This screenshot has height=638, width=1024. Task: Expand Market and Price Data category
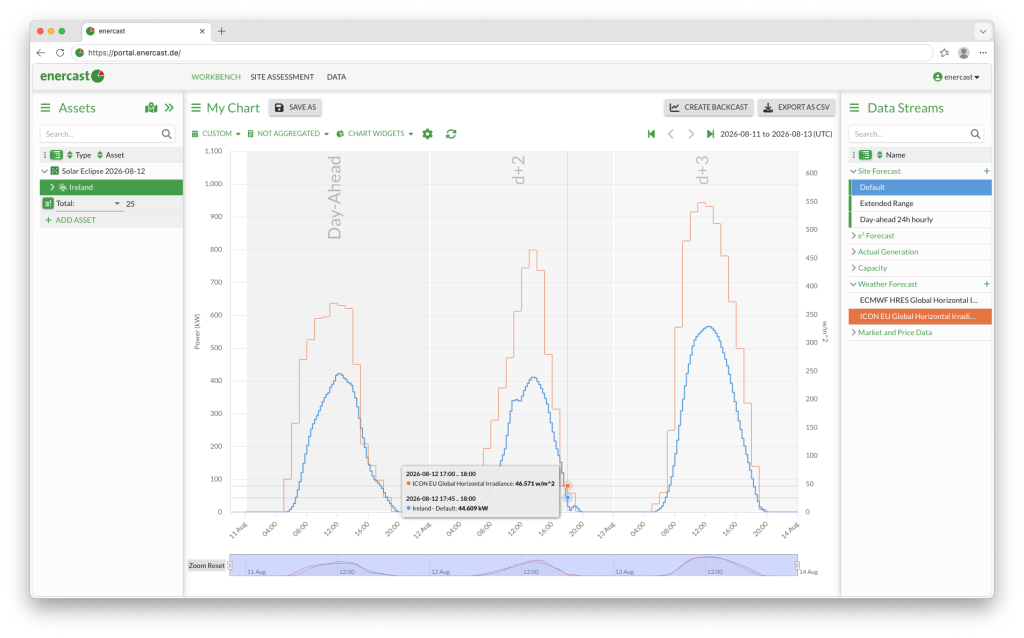tap(854, 332)
